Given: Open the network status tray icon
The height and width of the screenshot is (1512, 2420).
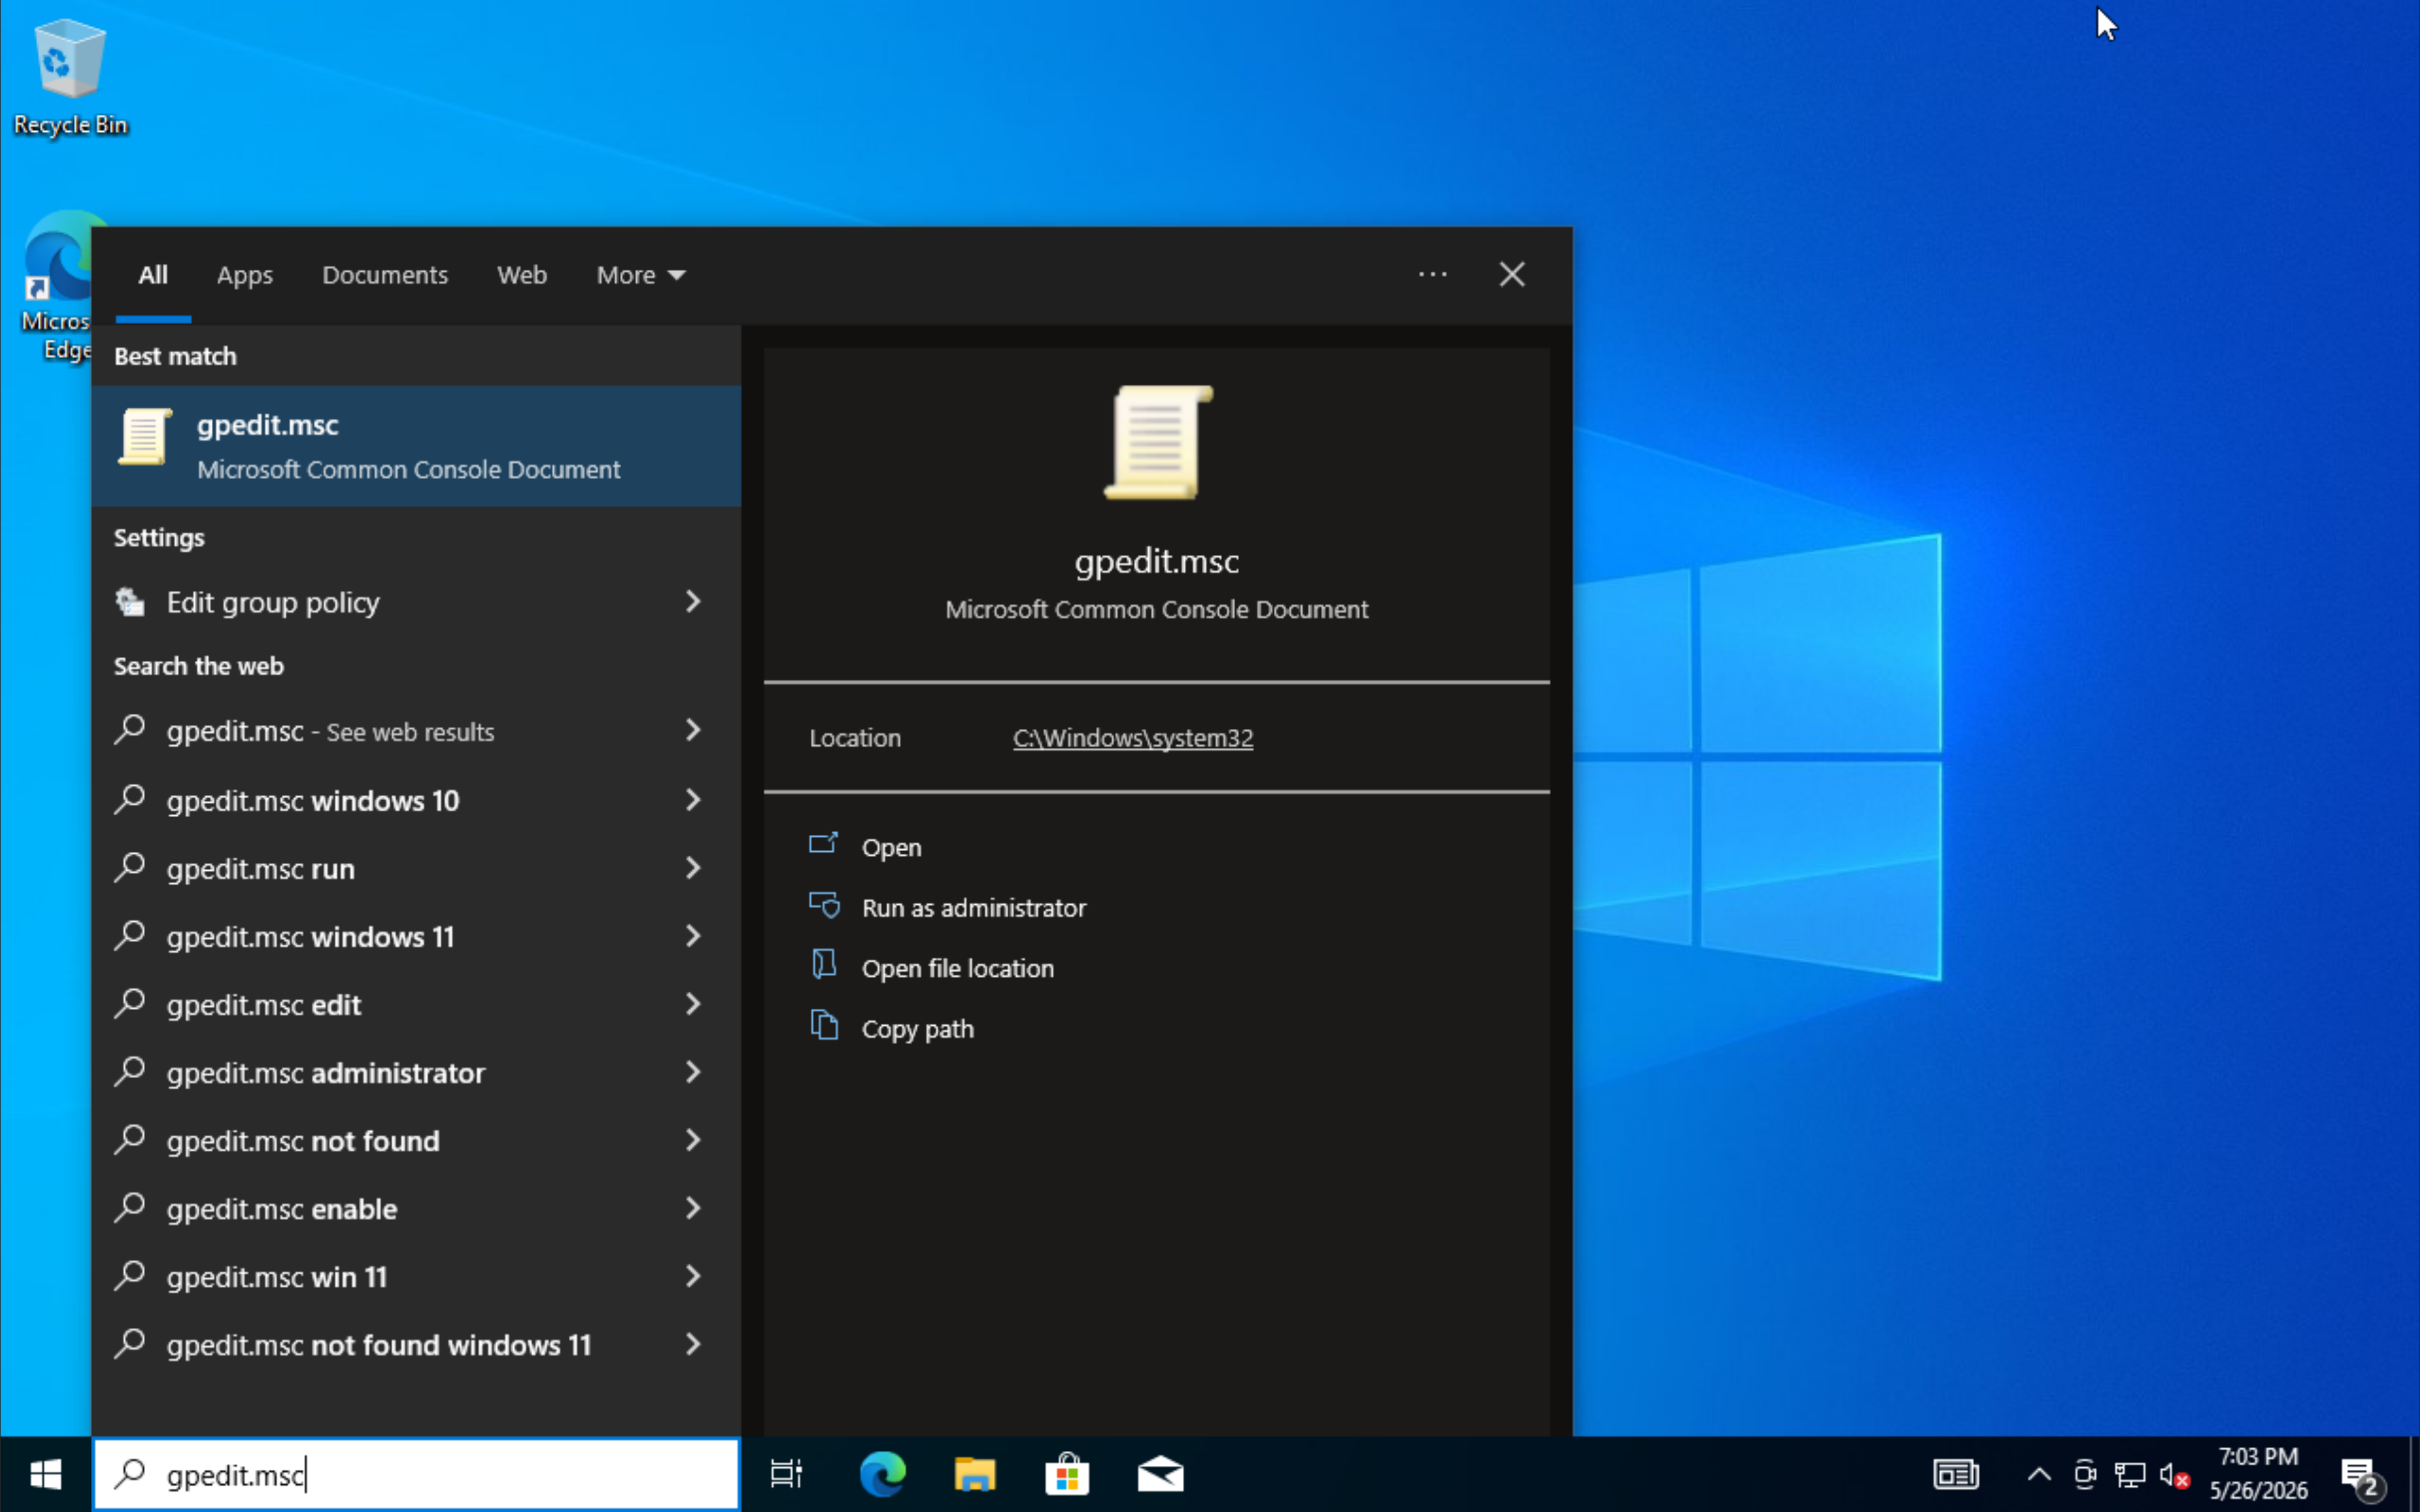Looking at the screenshot, I should click(x=2130, y=1474).
